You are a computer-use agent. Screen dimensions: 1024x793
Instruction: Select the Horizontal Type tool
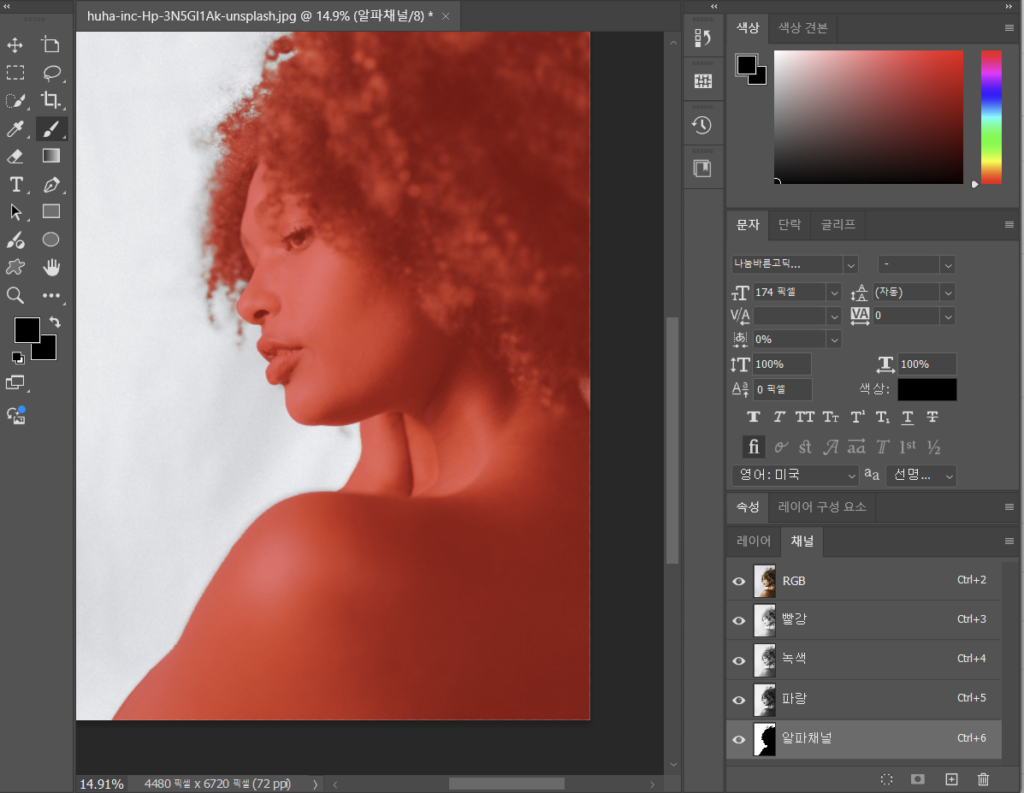pos(16,184)
